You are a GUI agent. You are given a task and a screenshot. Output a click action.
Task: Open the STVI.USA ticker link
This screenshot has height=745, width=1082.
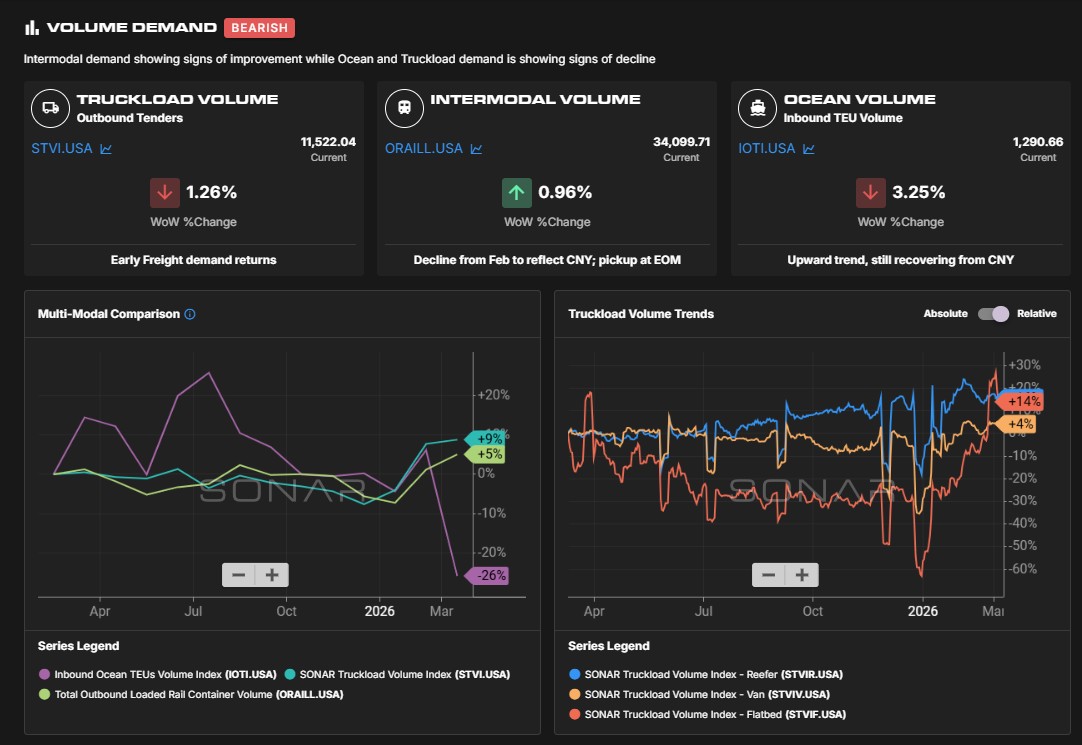[x=61, y=148]
